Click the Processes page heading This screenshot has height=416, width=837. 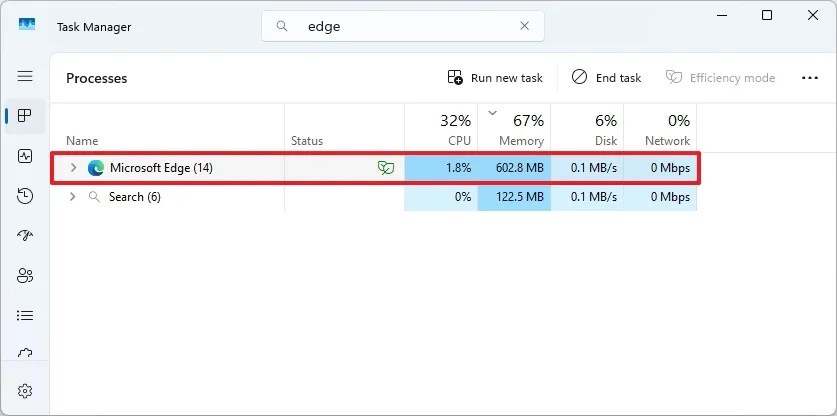point(97,79)
